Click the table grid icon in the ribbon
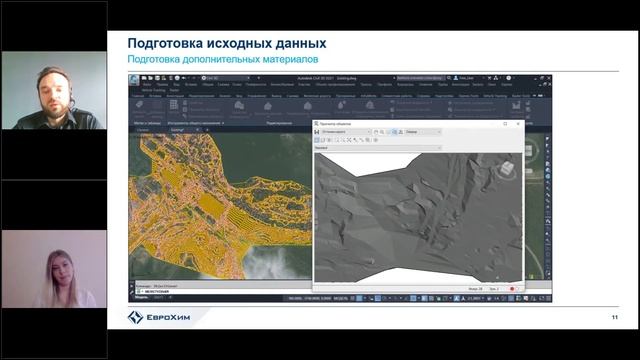 [x=173, y=105]
